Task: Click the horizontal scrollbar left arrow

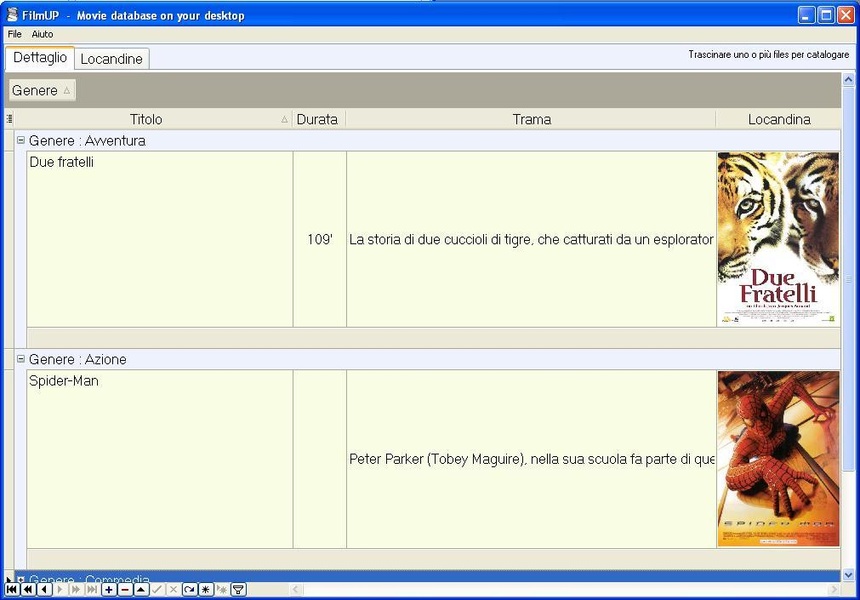Action: pyautogui.click(x=296, y=590)
